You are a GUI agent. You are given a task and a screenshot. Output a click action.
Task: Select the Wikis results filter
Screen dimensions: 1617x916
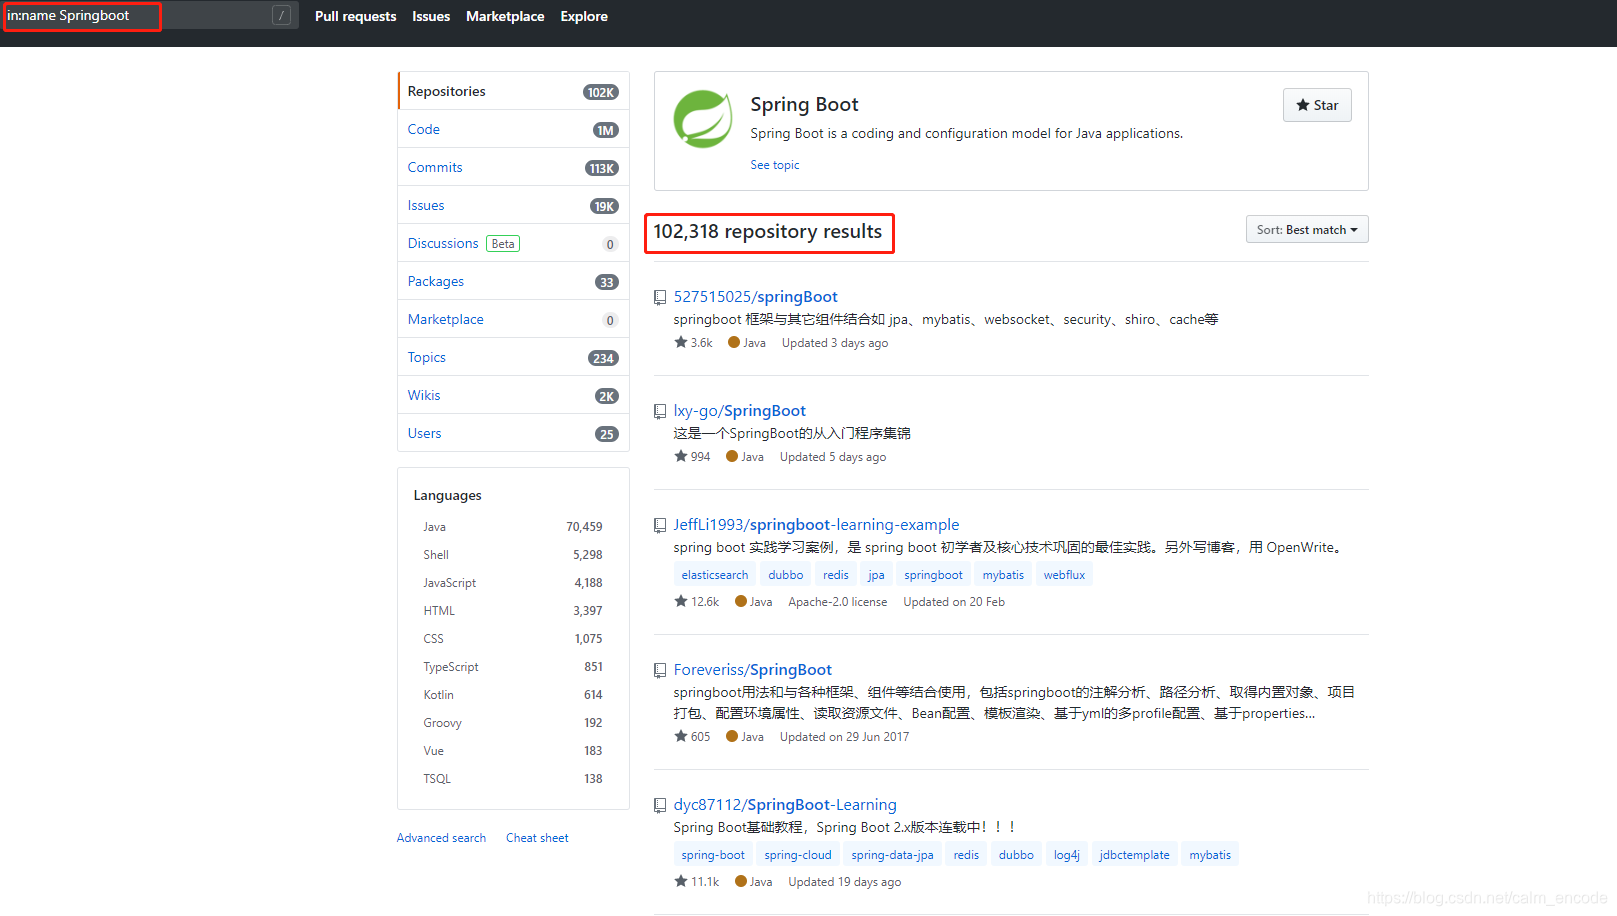click(x=513, y=395)
